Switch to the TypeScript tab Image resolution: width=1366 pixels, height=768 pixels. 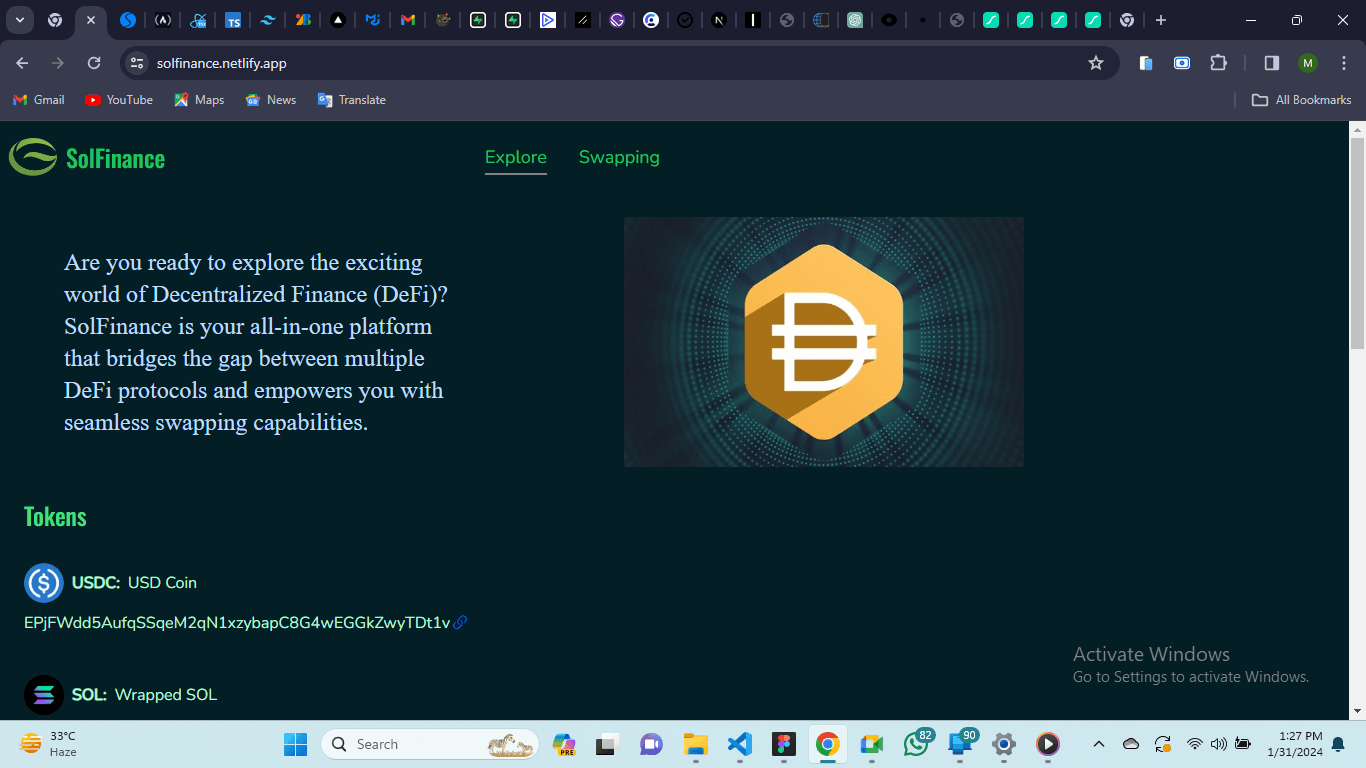[x=233, y=20]
